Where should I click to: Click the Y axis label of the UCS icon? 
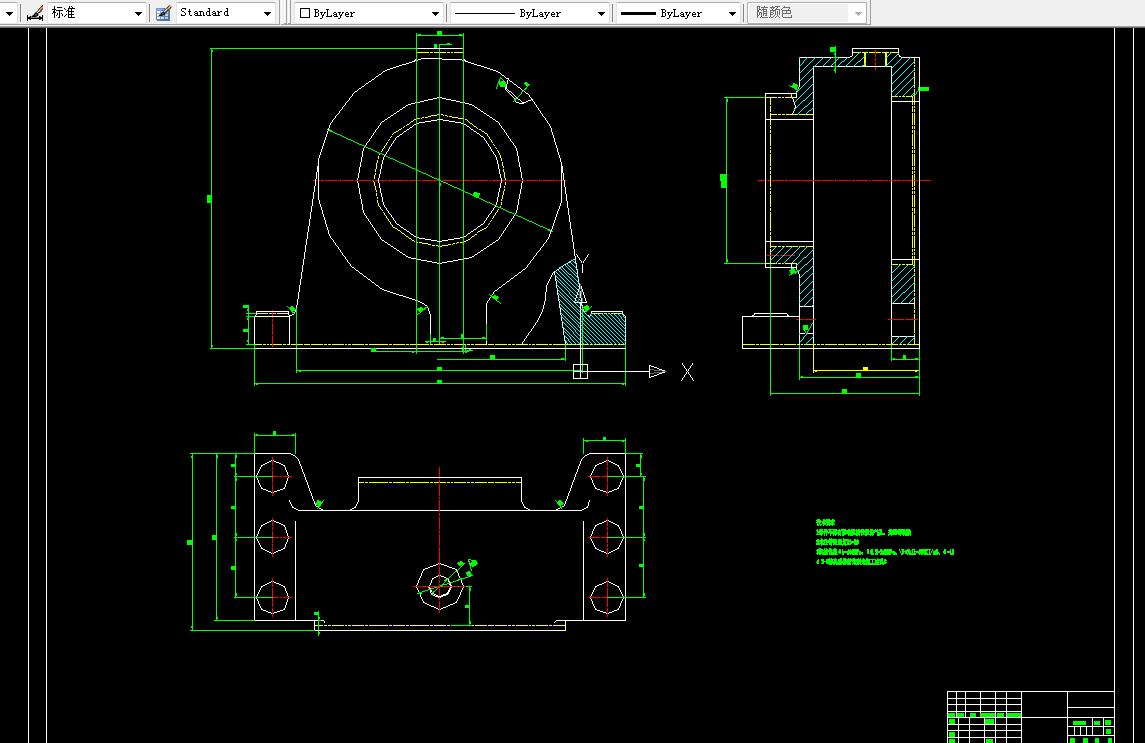(x=583, y=262)
